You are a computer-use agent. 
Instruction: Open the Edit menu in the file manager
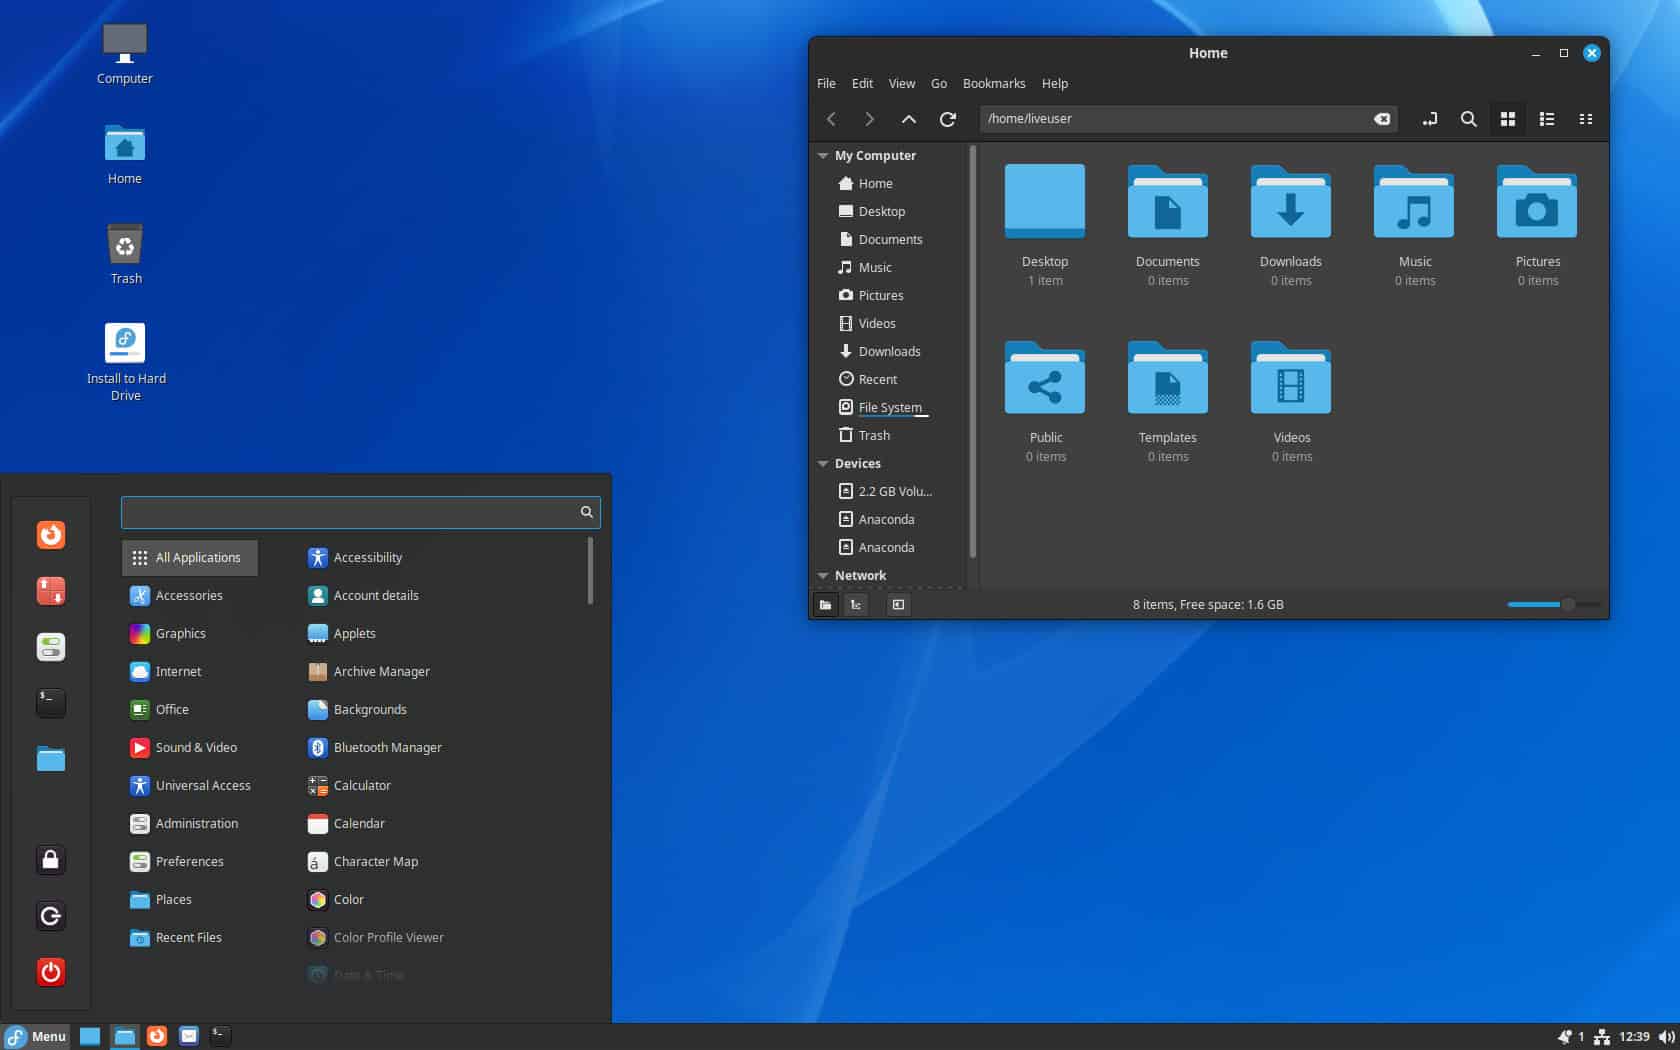861,83
